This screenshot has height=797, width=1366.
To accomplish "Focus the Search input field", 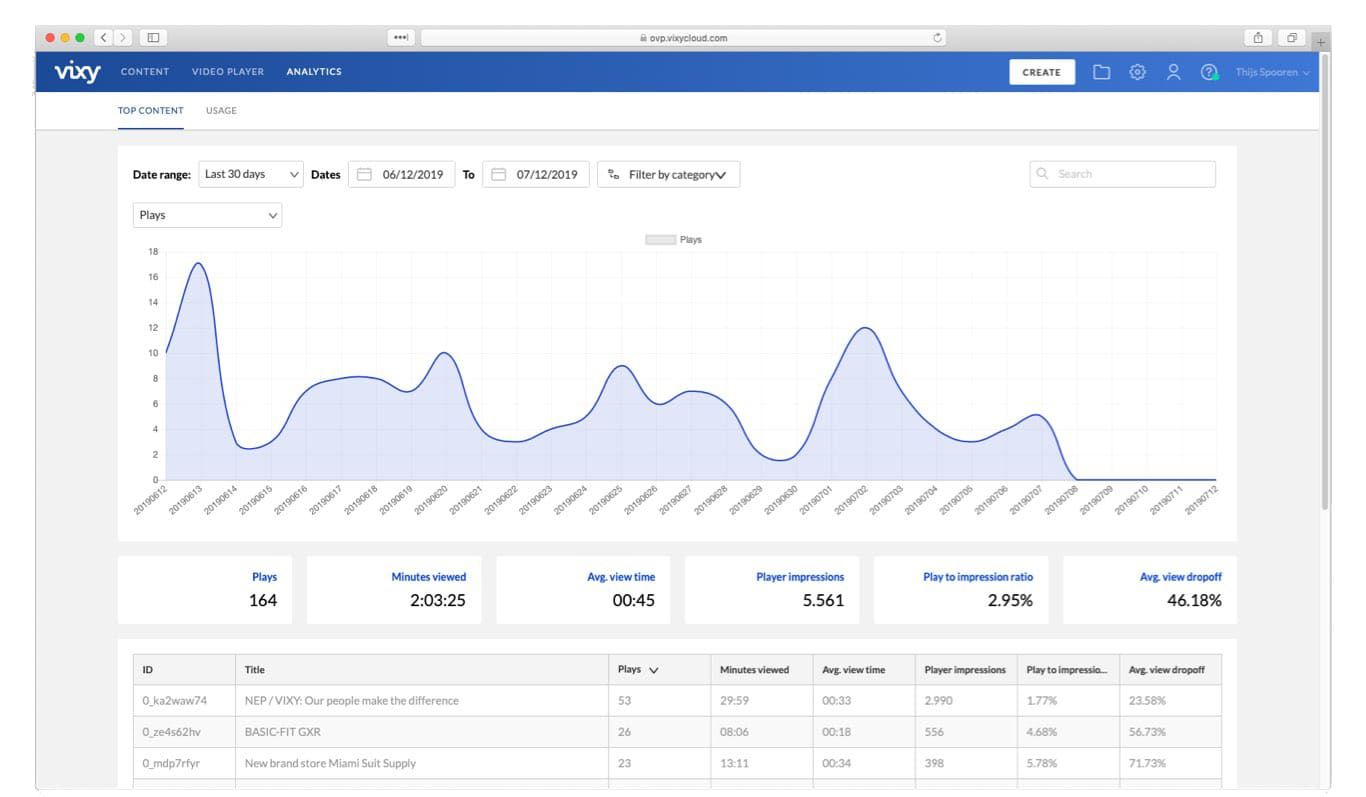I will pos(1123,174).
